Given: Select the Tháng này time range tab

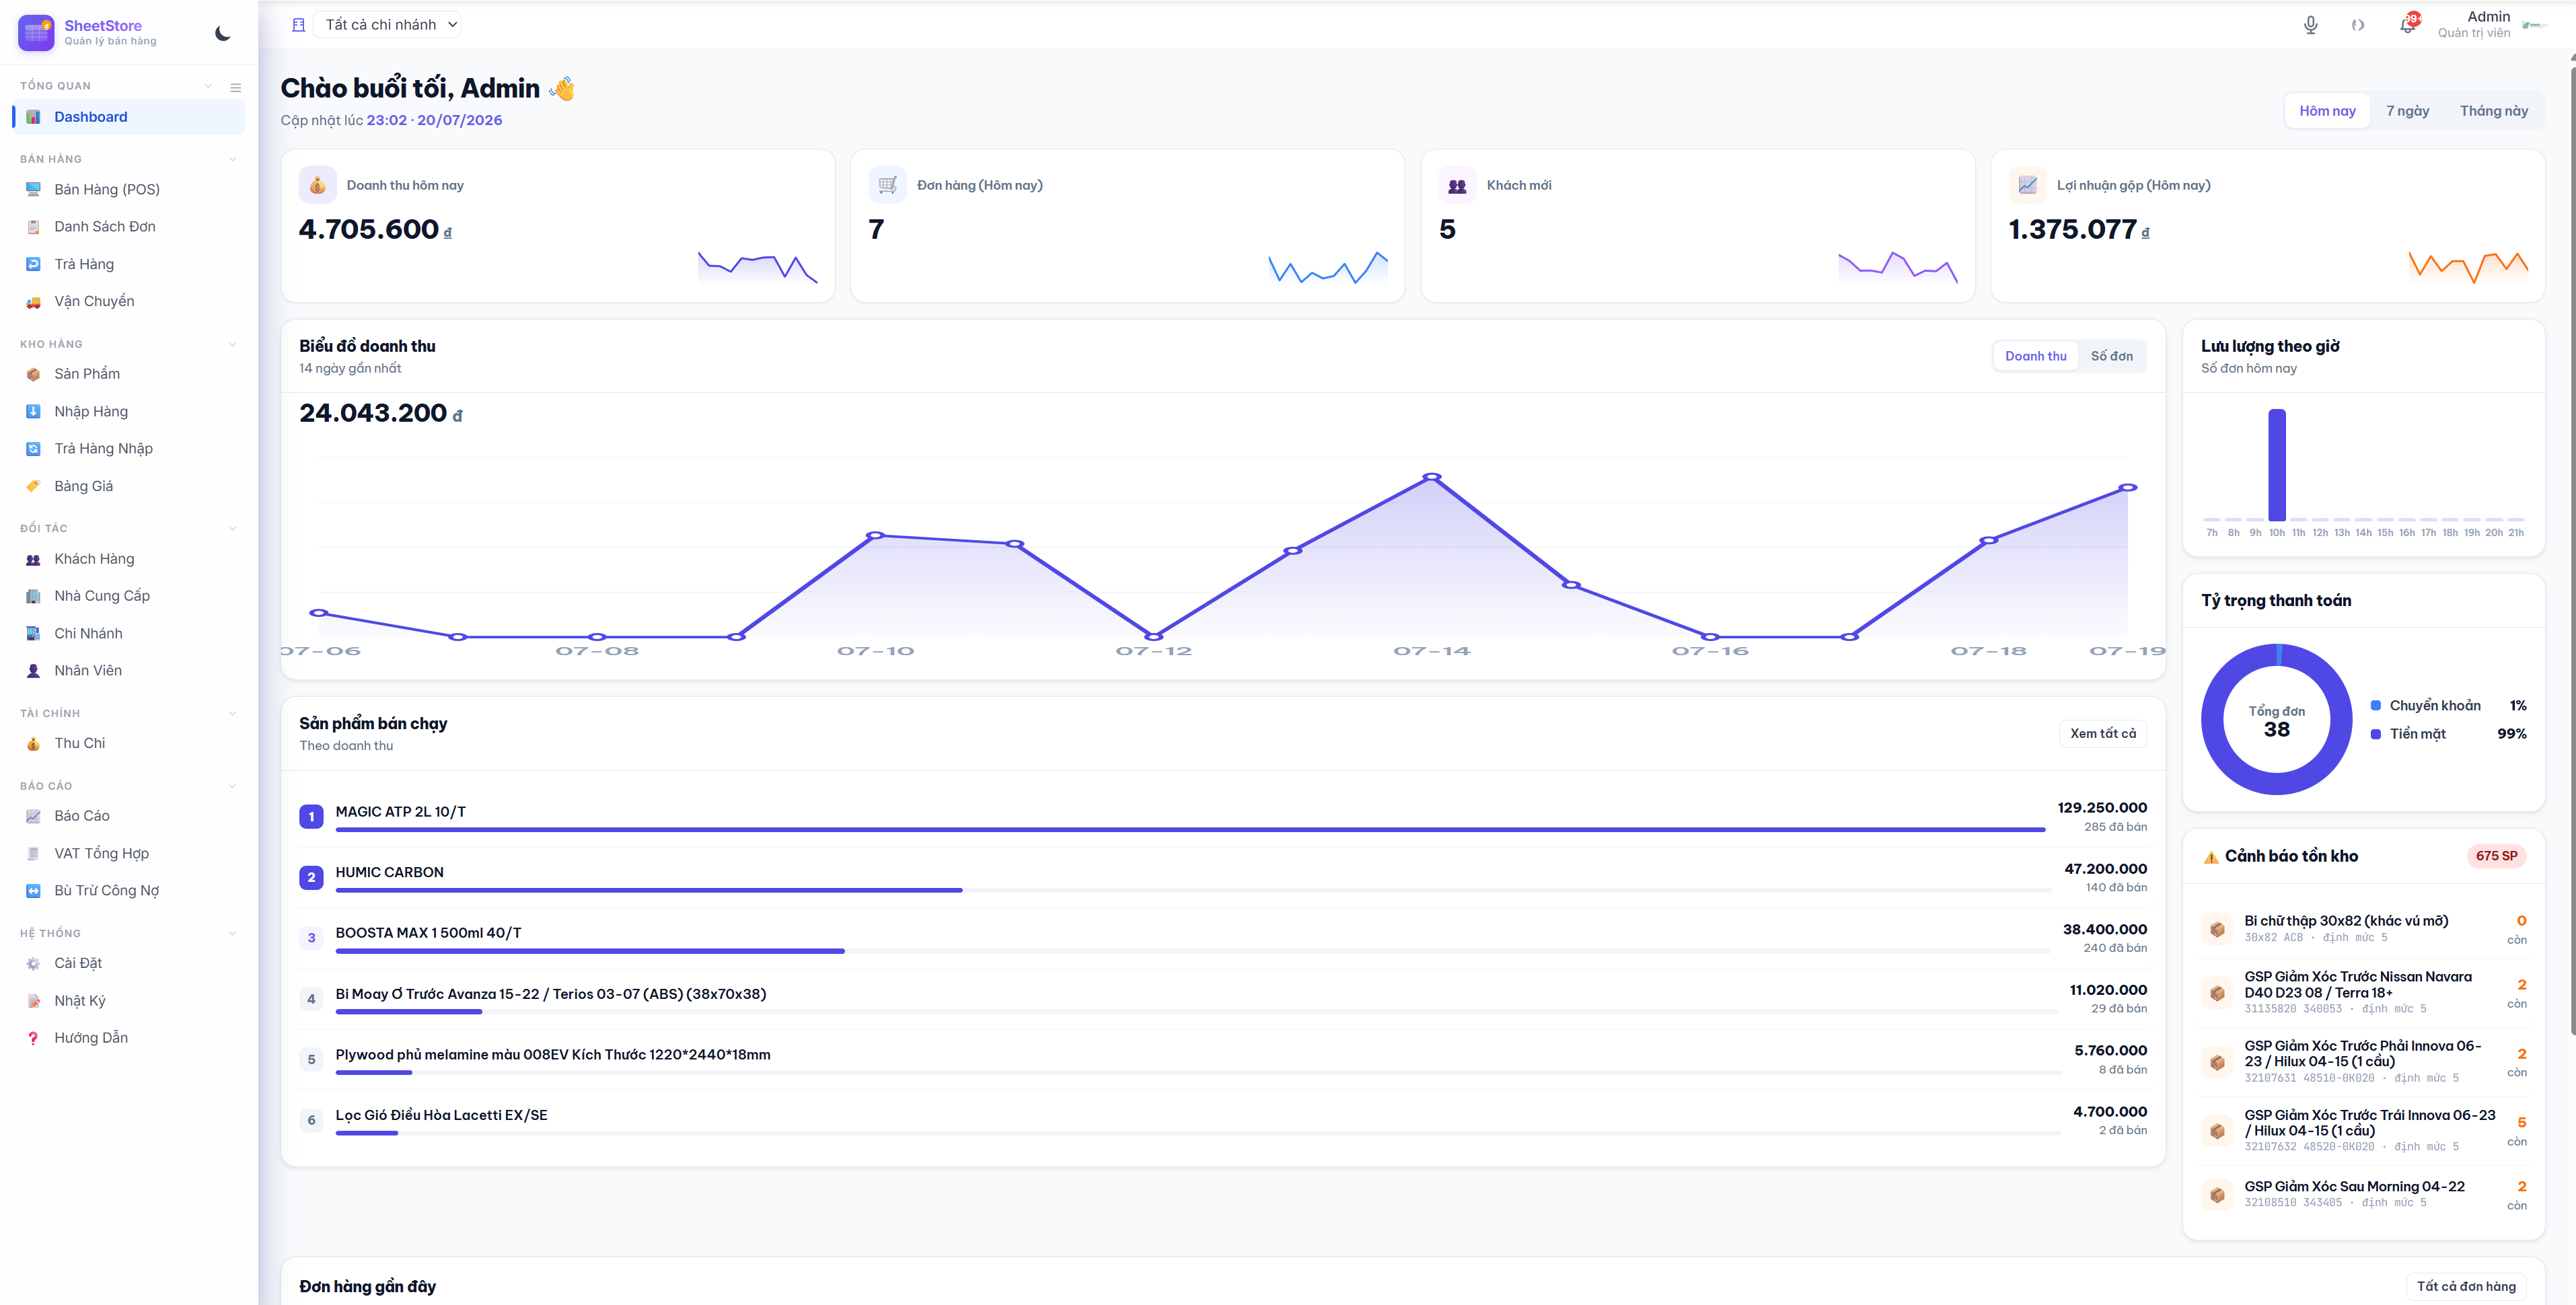Looking at the screenshot, I should (x=2493, y=111).
